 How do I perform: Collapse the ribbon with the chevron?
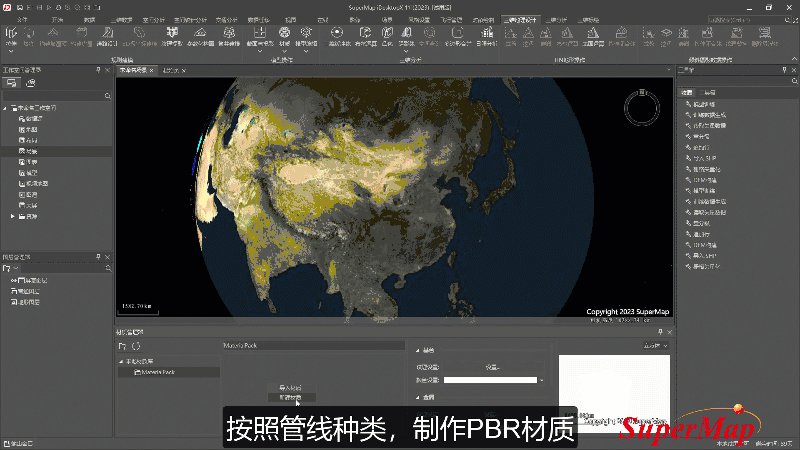(794, 60)
